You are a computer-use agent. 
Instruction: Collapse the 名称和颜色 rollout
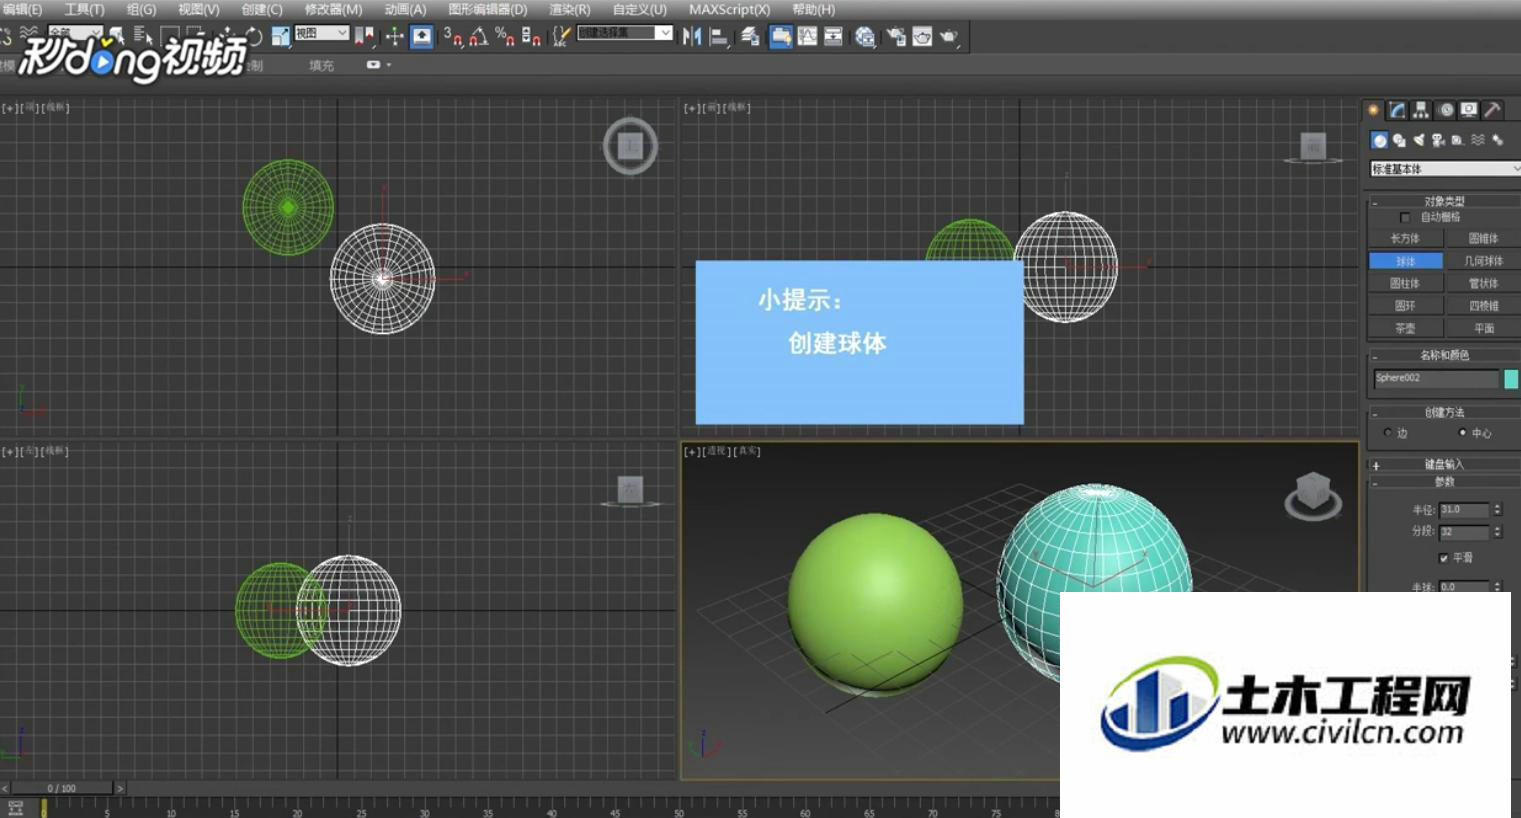click(1444, 355)
